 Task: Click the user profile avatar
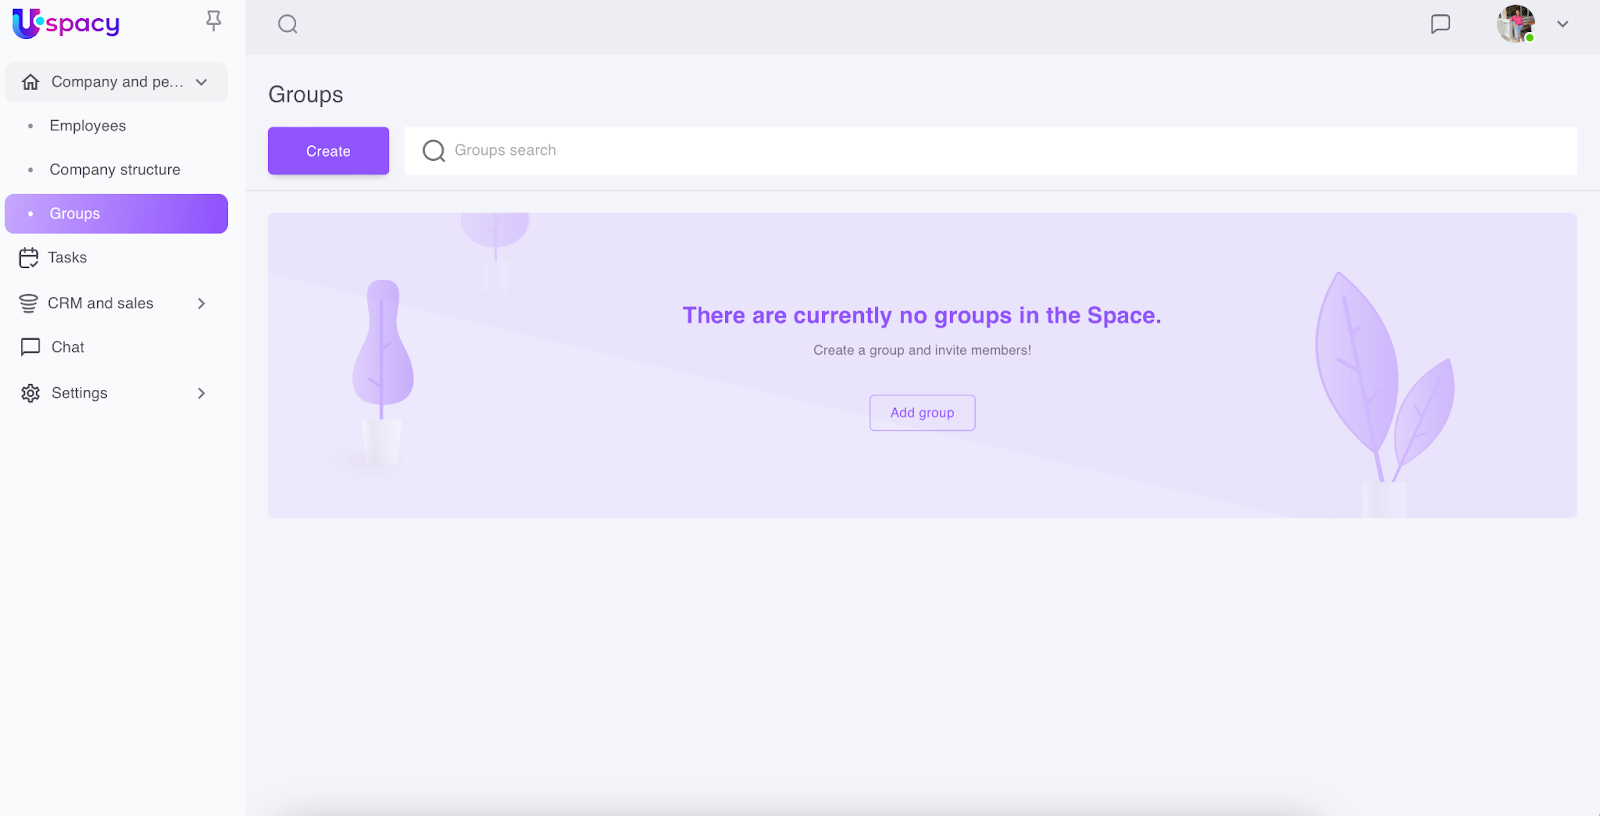click(x=1515, y=24)
